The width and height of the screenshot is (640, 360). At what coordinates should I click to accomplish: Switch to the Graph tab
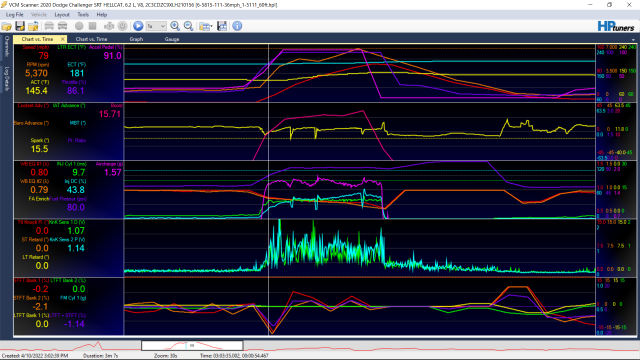(x=136, y=39)
